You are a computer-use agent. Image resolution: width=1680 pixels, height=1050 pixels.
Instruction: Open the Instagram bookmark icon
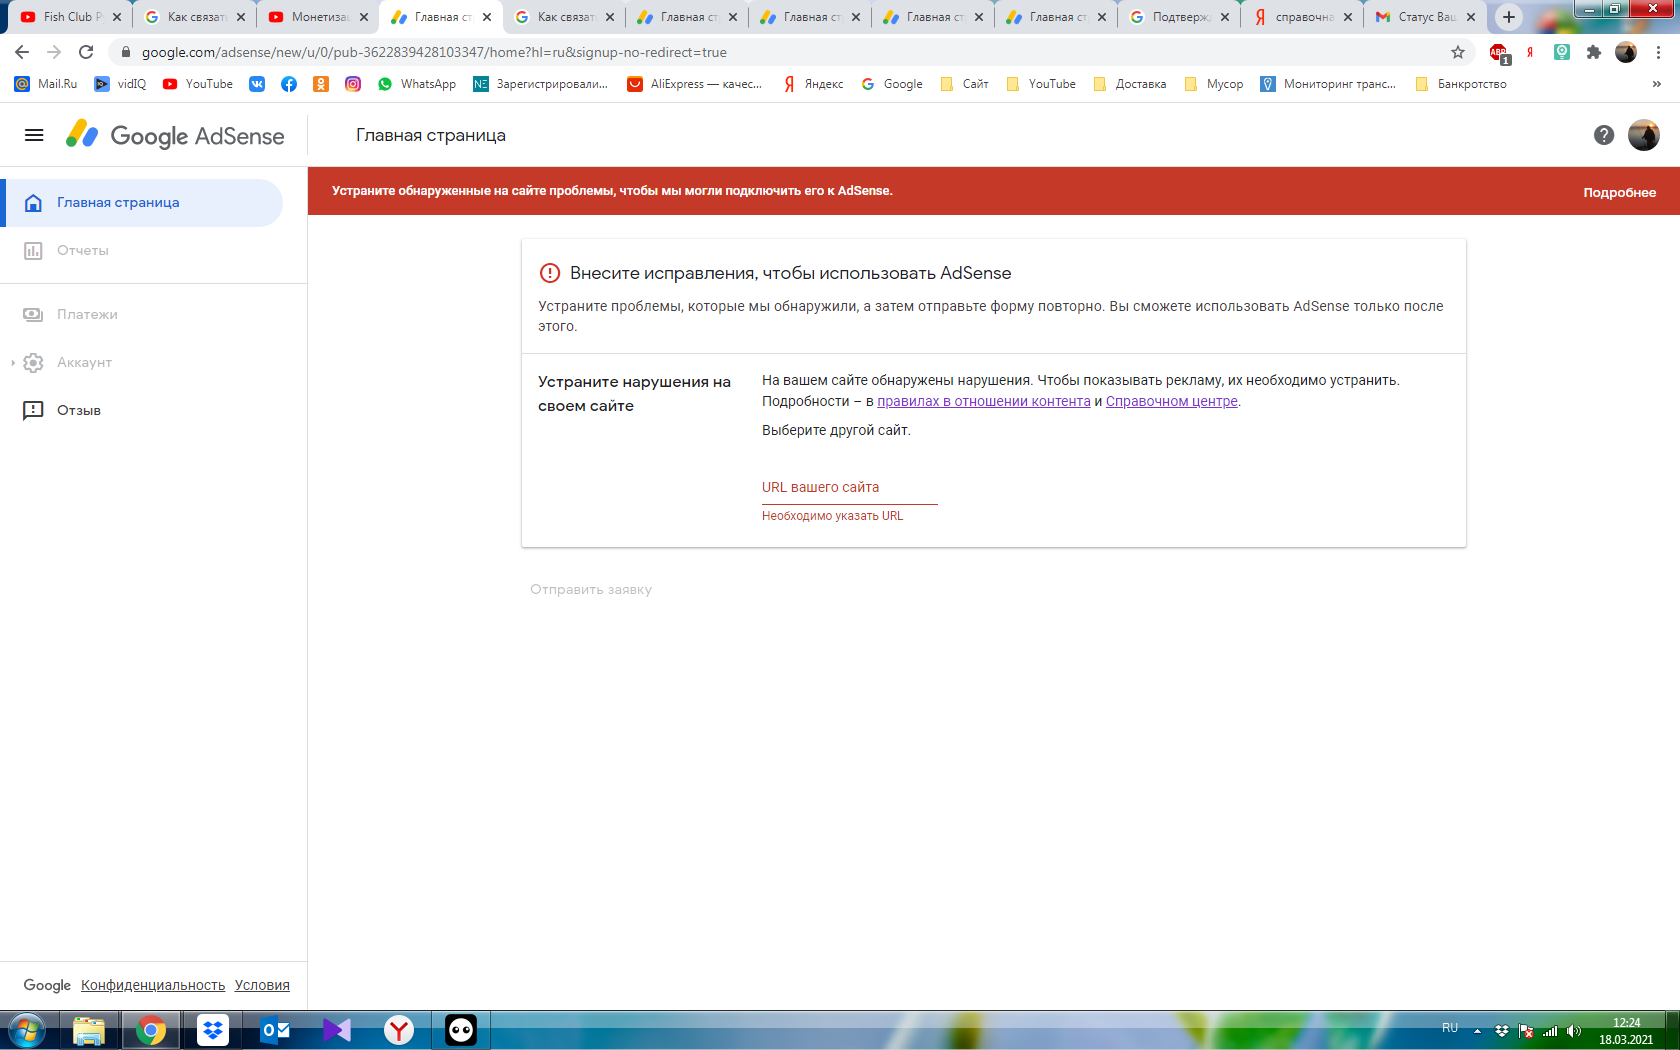pyautogui.click(x=353, y=84)
